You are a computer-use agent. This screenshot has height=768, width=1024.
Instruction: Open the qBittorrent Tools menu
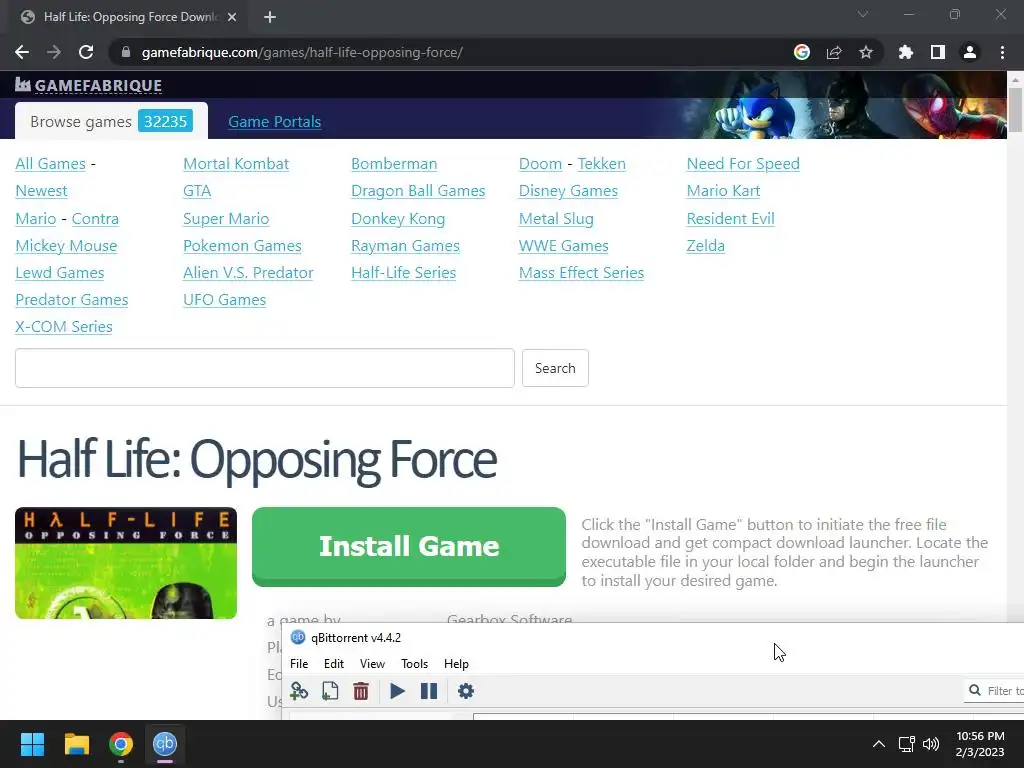[415, 664]
